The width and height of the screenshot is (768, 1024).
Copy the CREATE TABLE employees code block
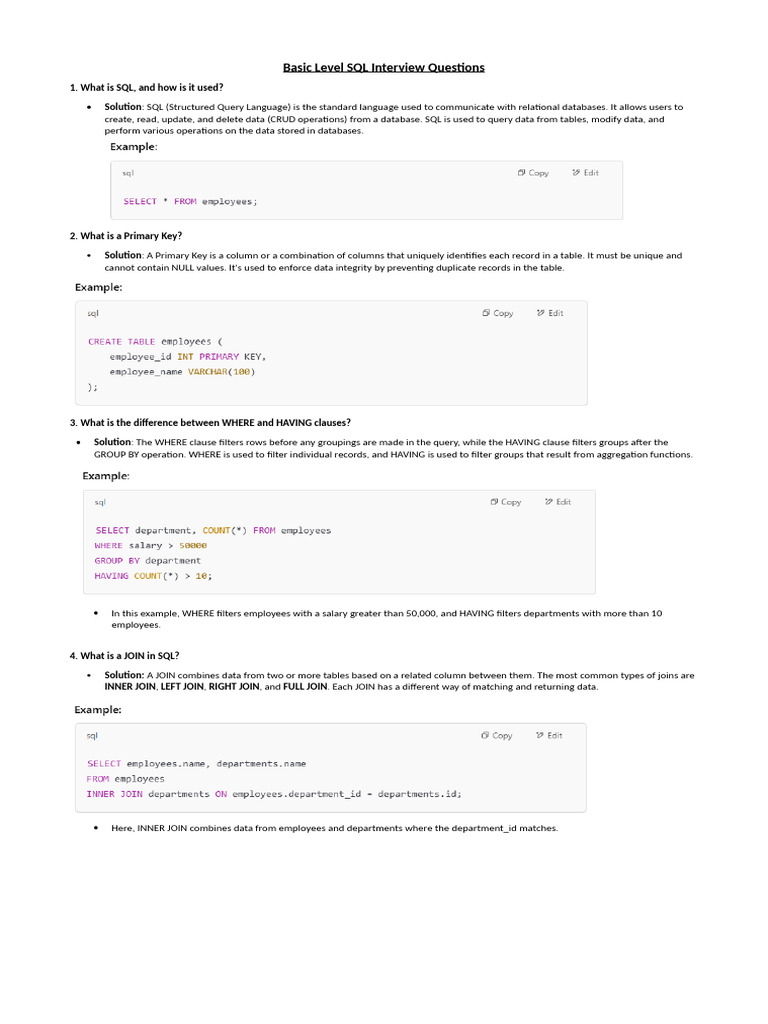pyautogui.click(x=498, y=313)
